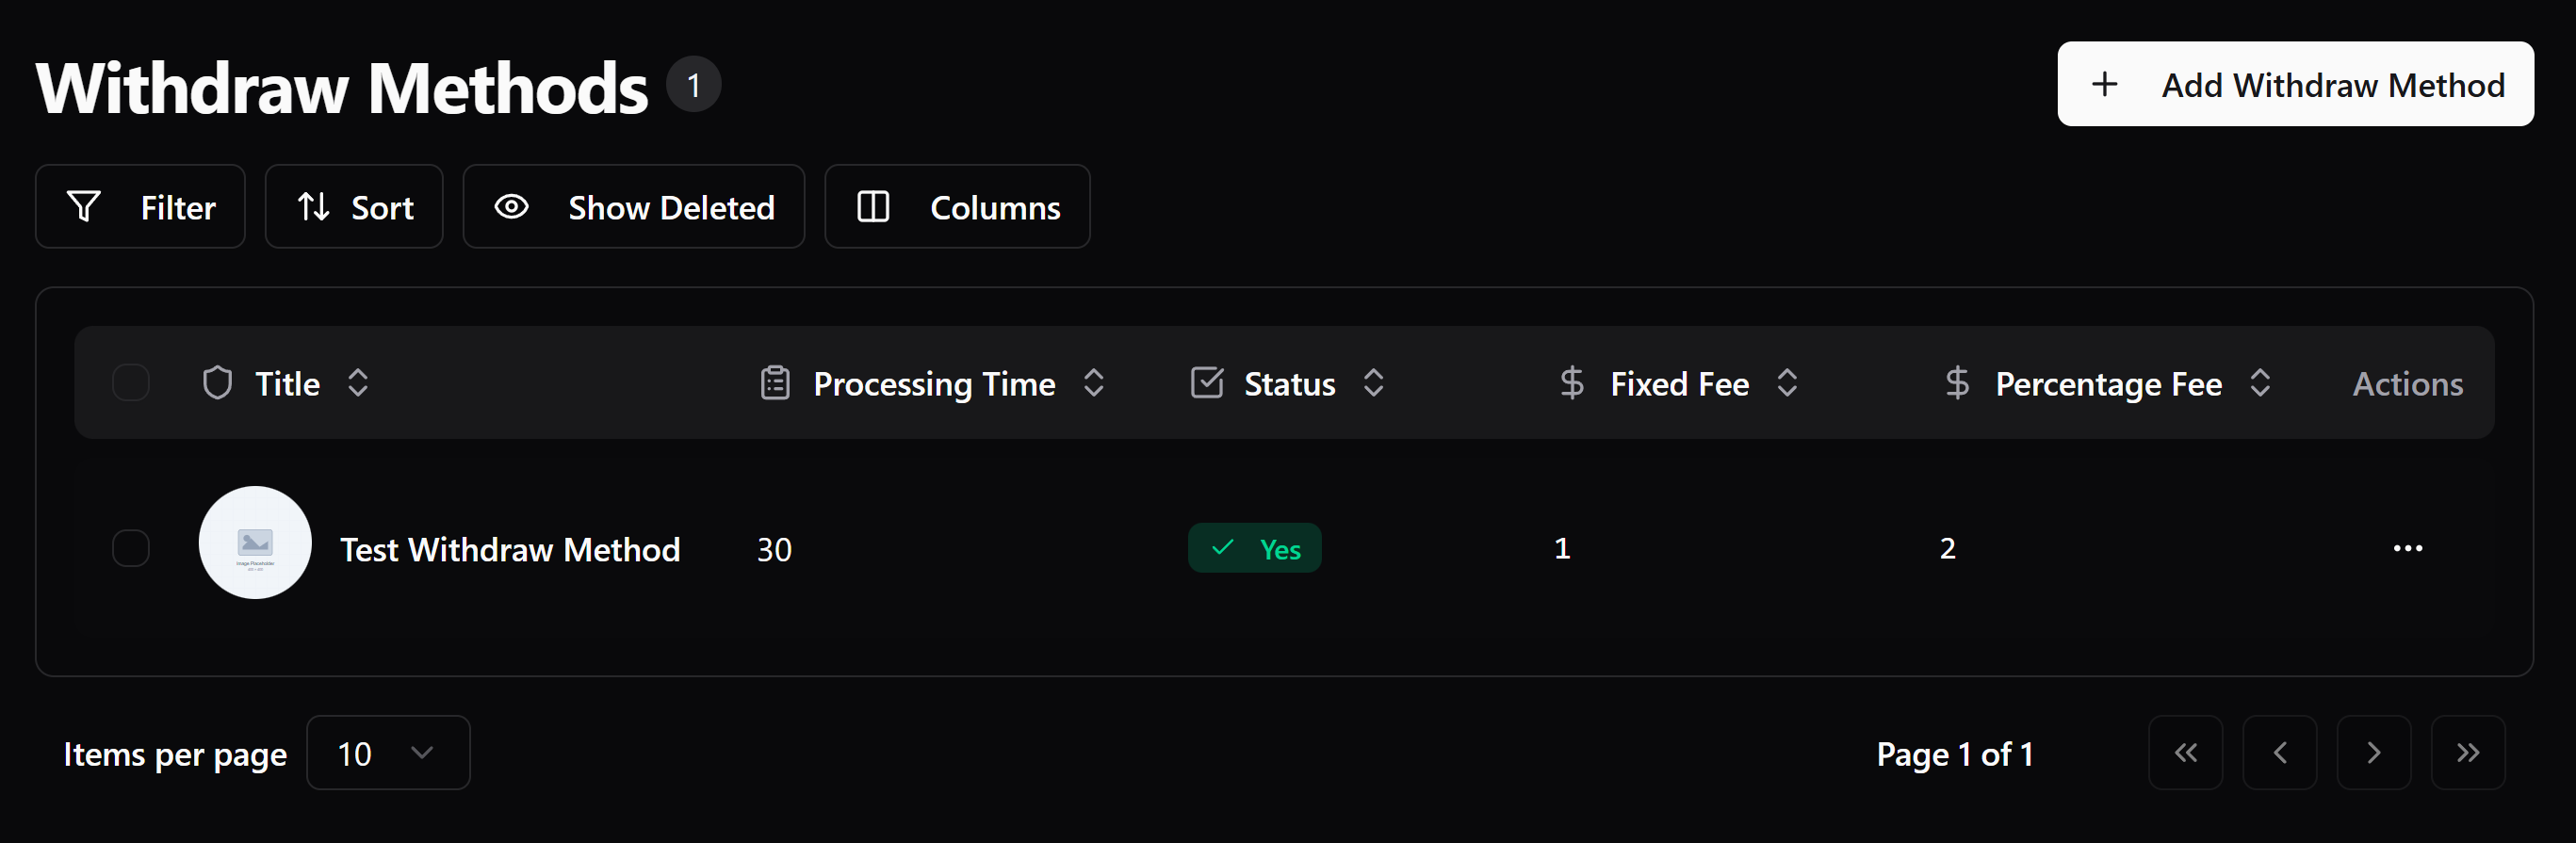This screenshot has width=2576, height=843.
Task: Click the Filter funnel icon
Action: click(x=85, y=207)
